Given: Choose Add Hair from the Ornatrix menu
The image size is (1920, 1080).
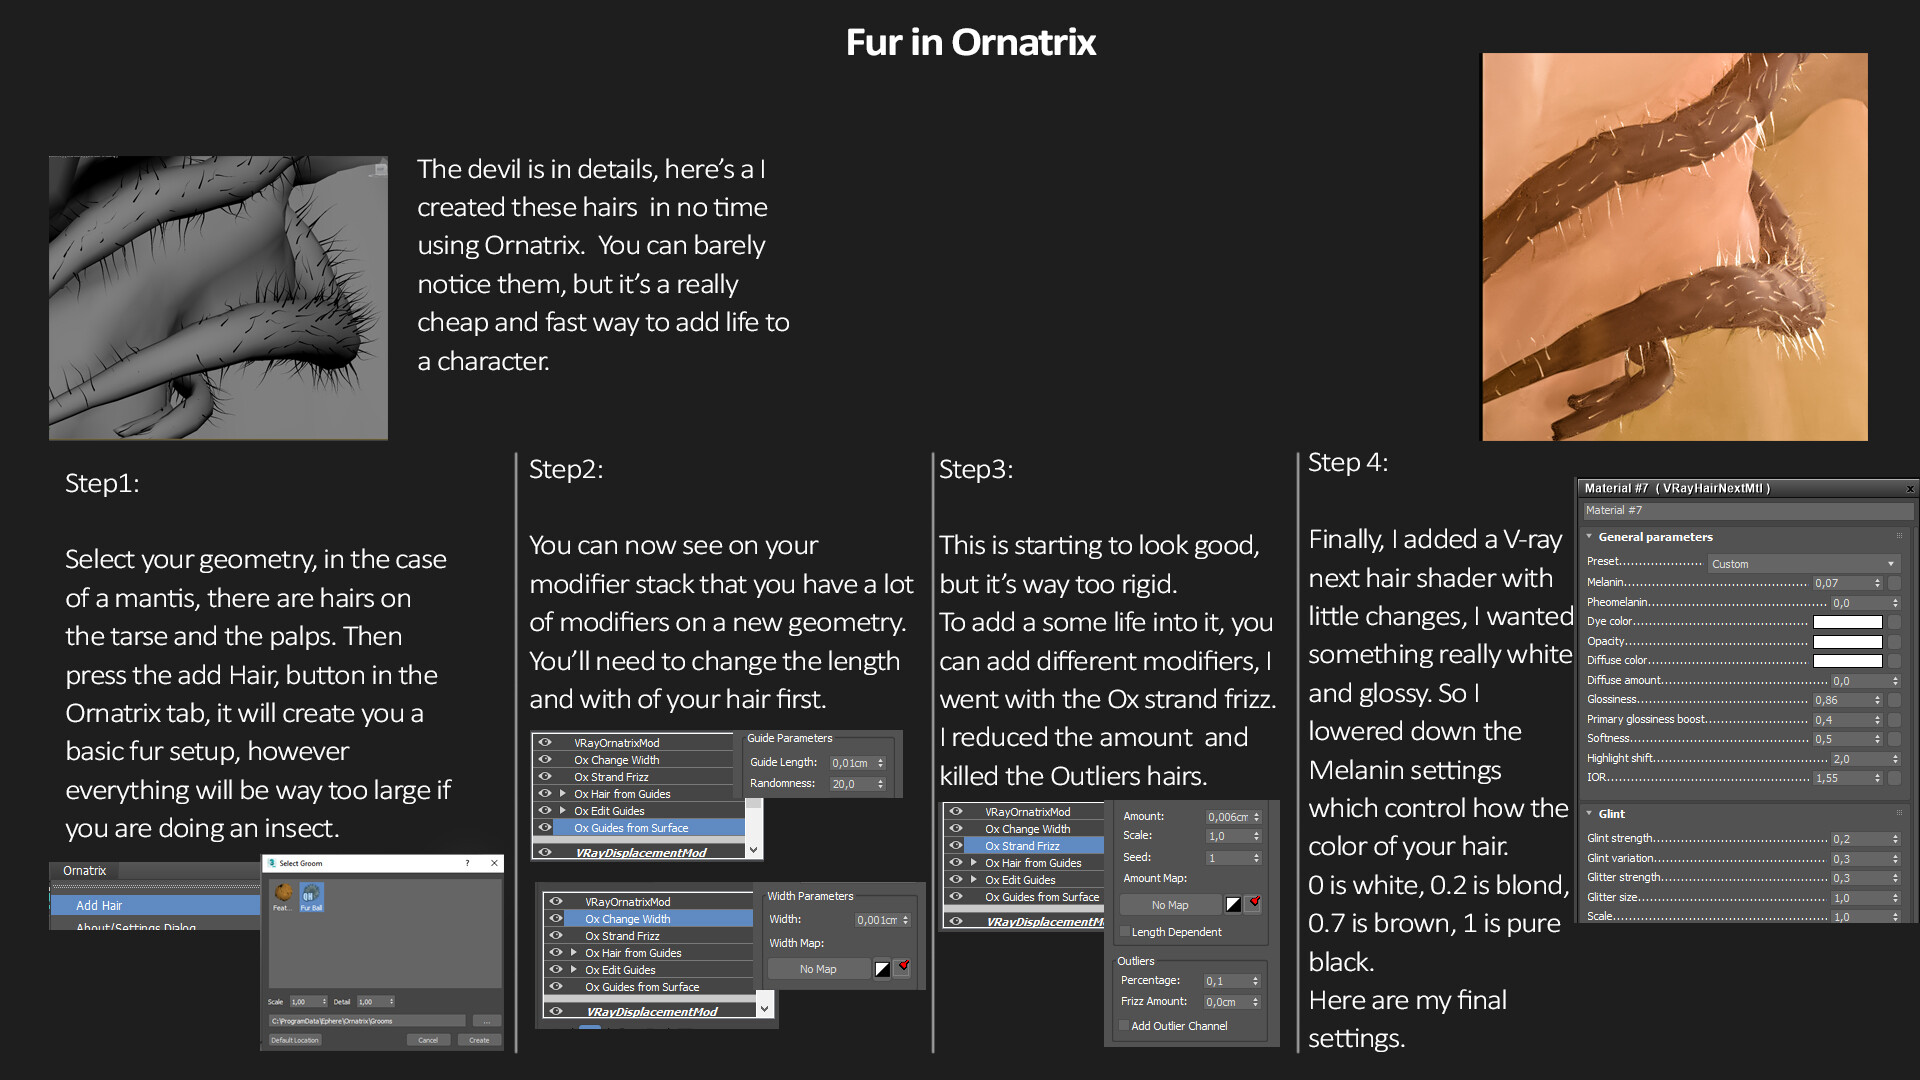Looking at the screenshot, I should (155, 905).
